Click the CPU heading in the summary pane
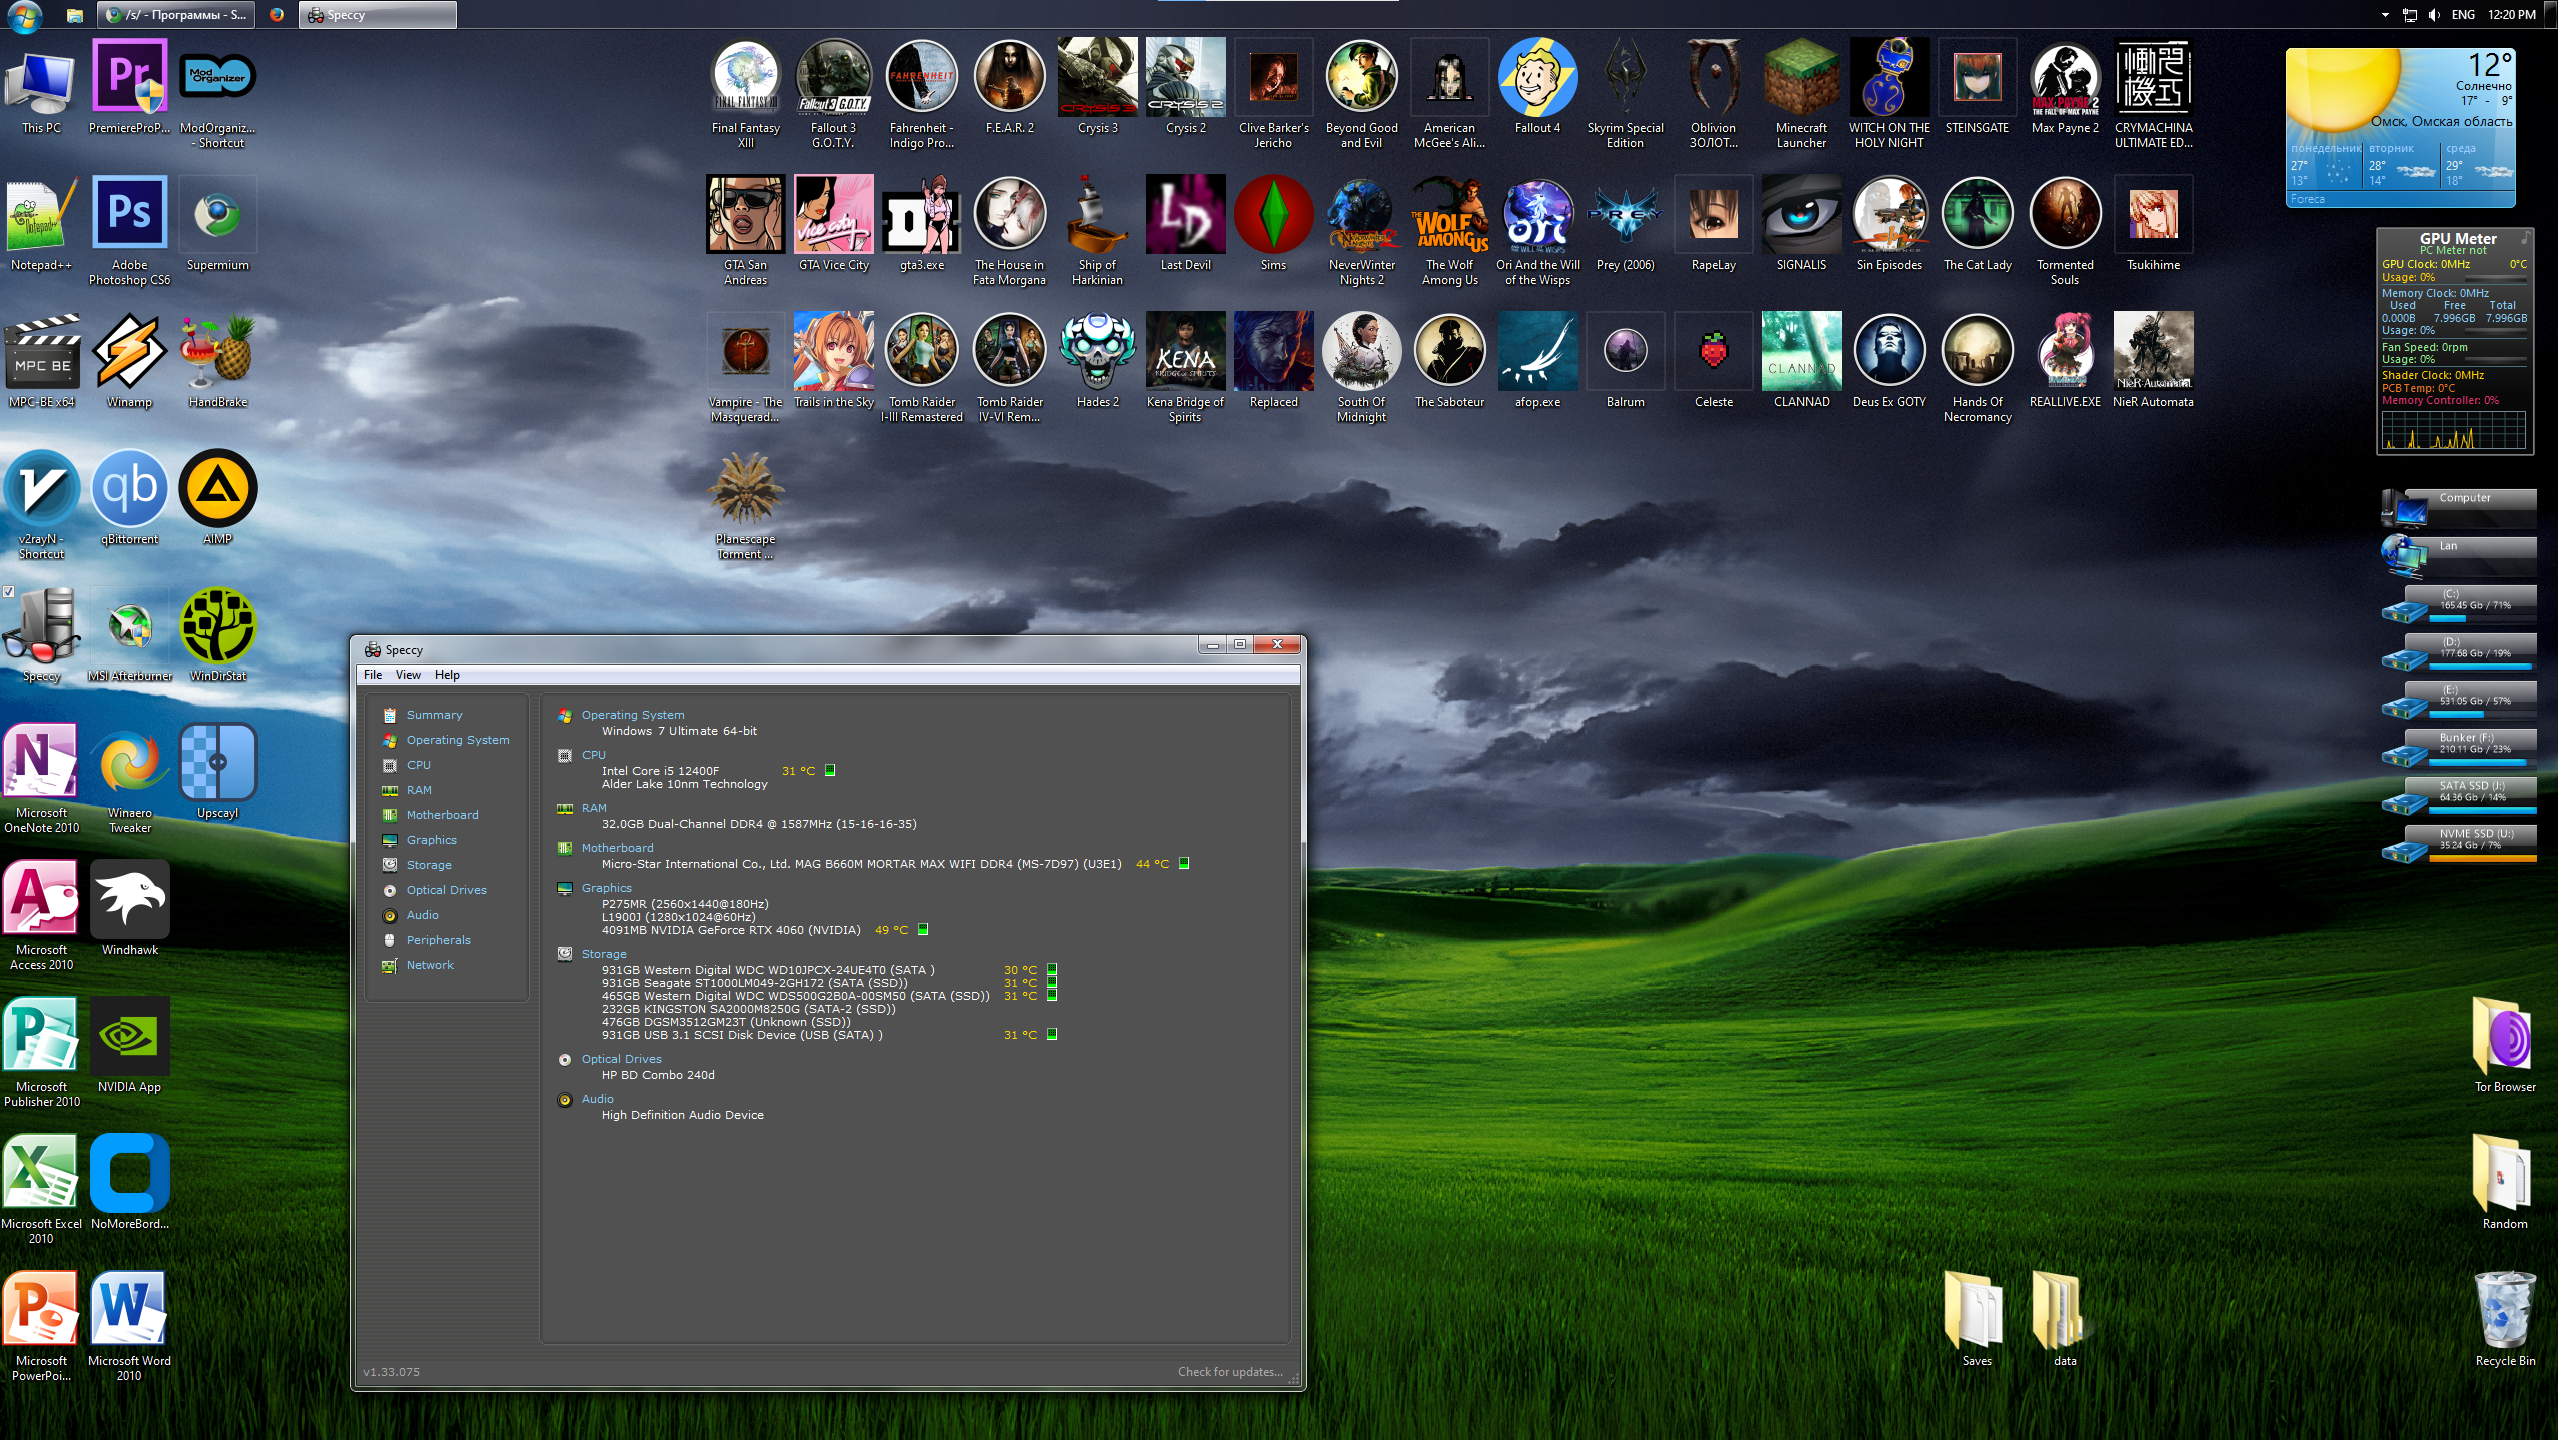This screenshot has width=2558, height=1440. point(594,755)
